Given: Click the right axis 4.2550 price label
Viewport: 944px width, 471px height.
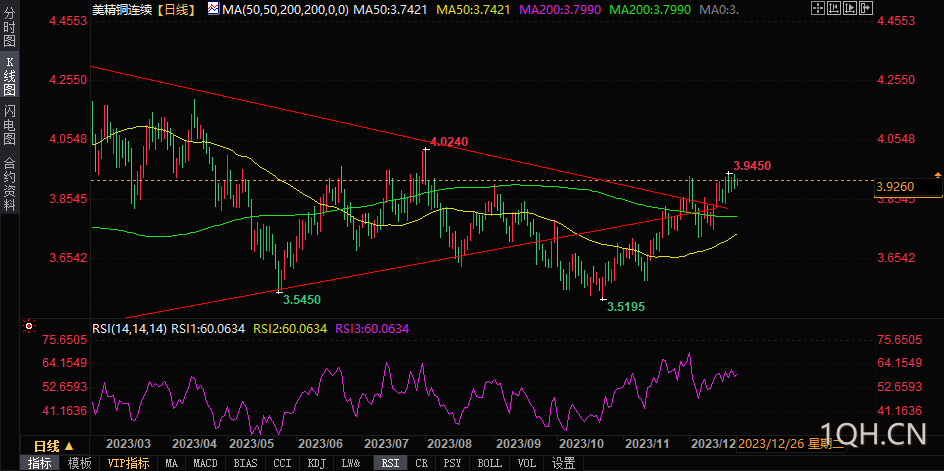Looking at the screenshot, I should click(x=896, y=80).
